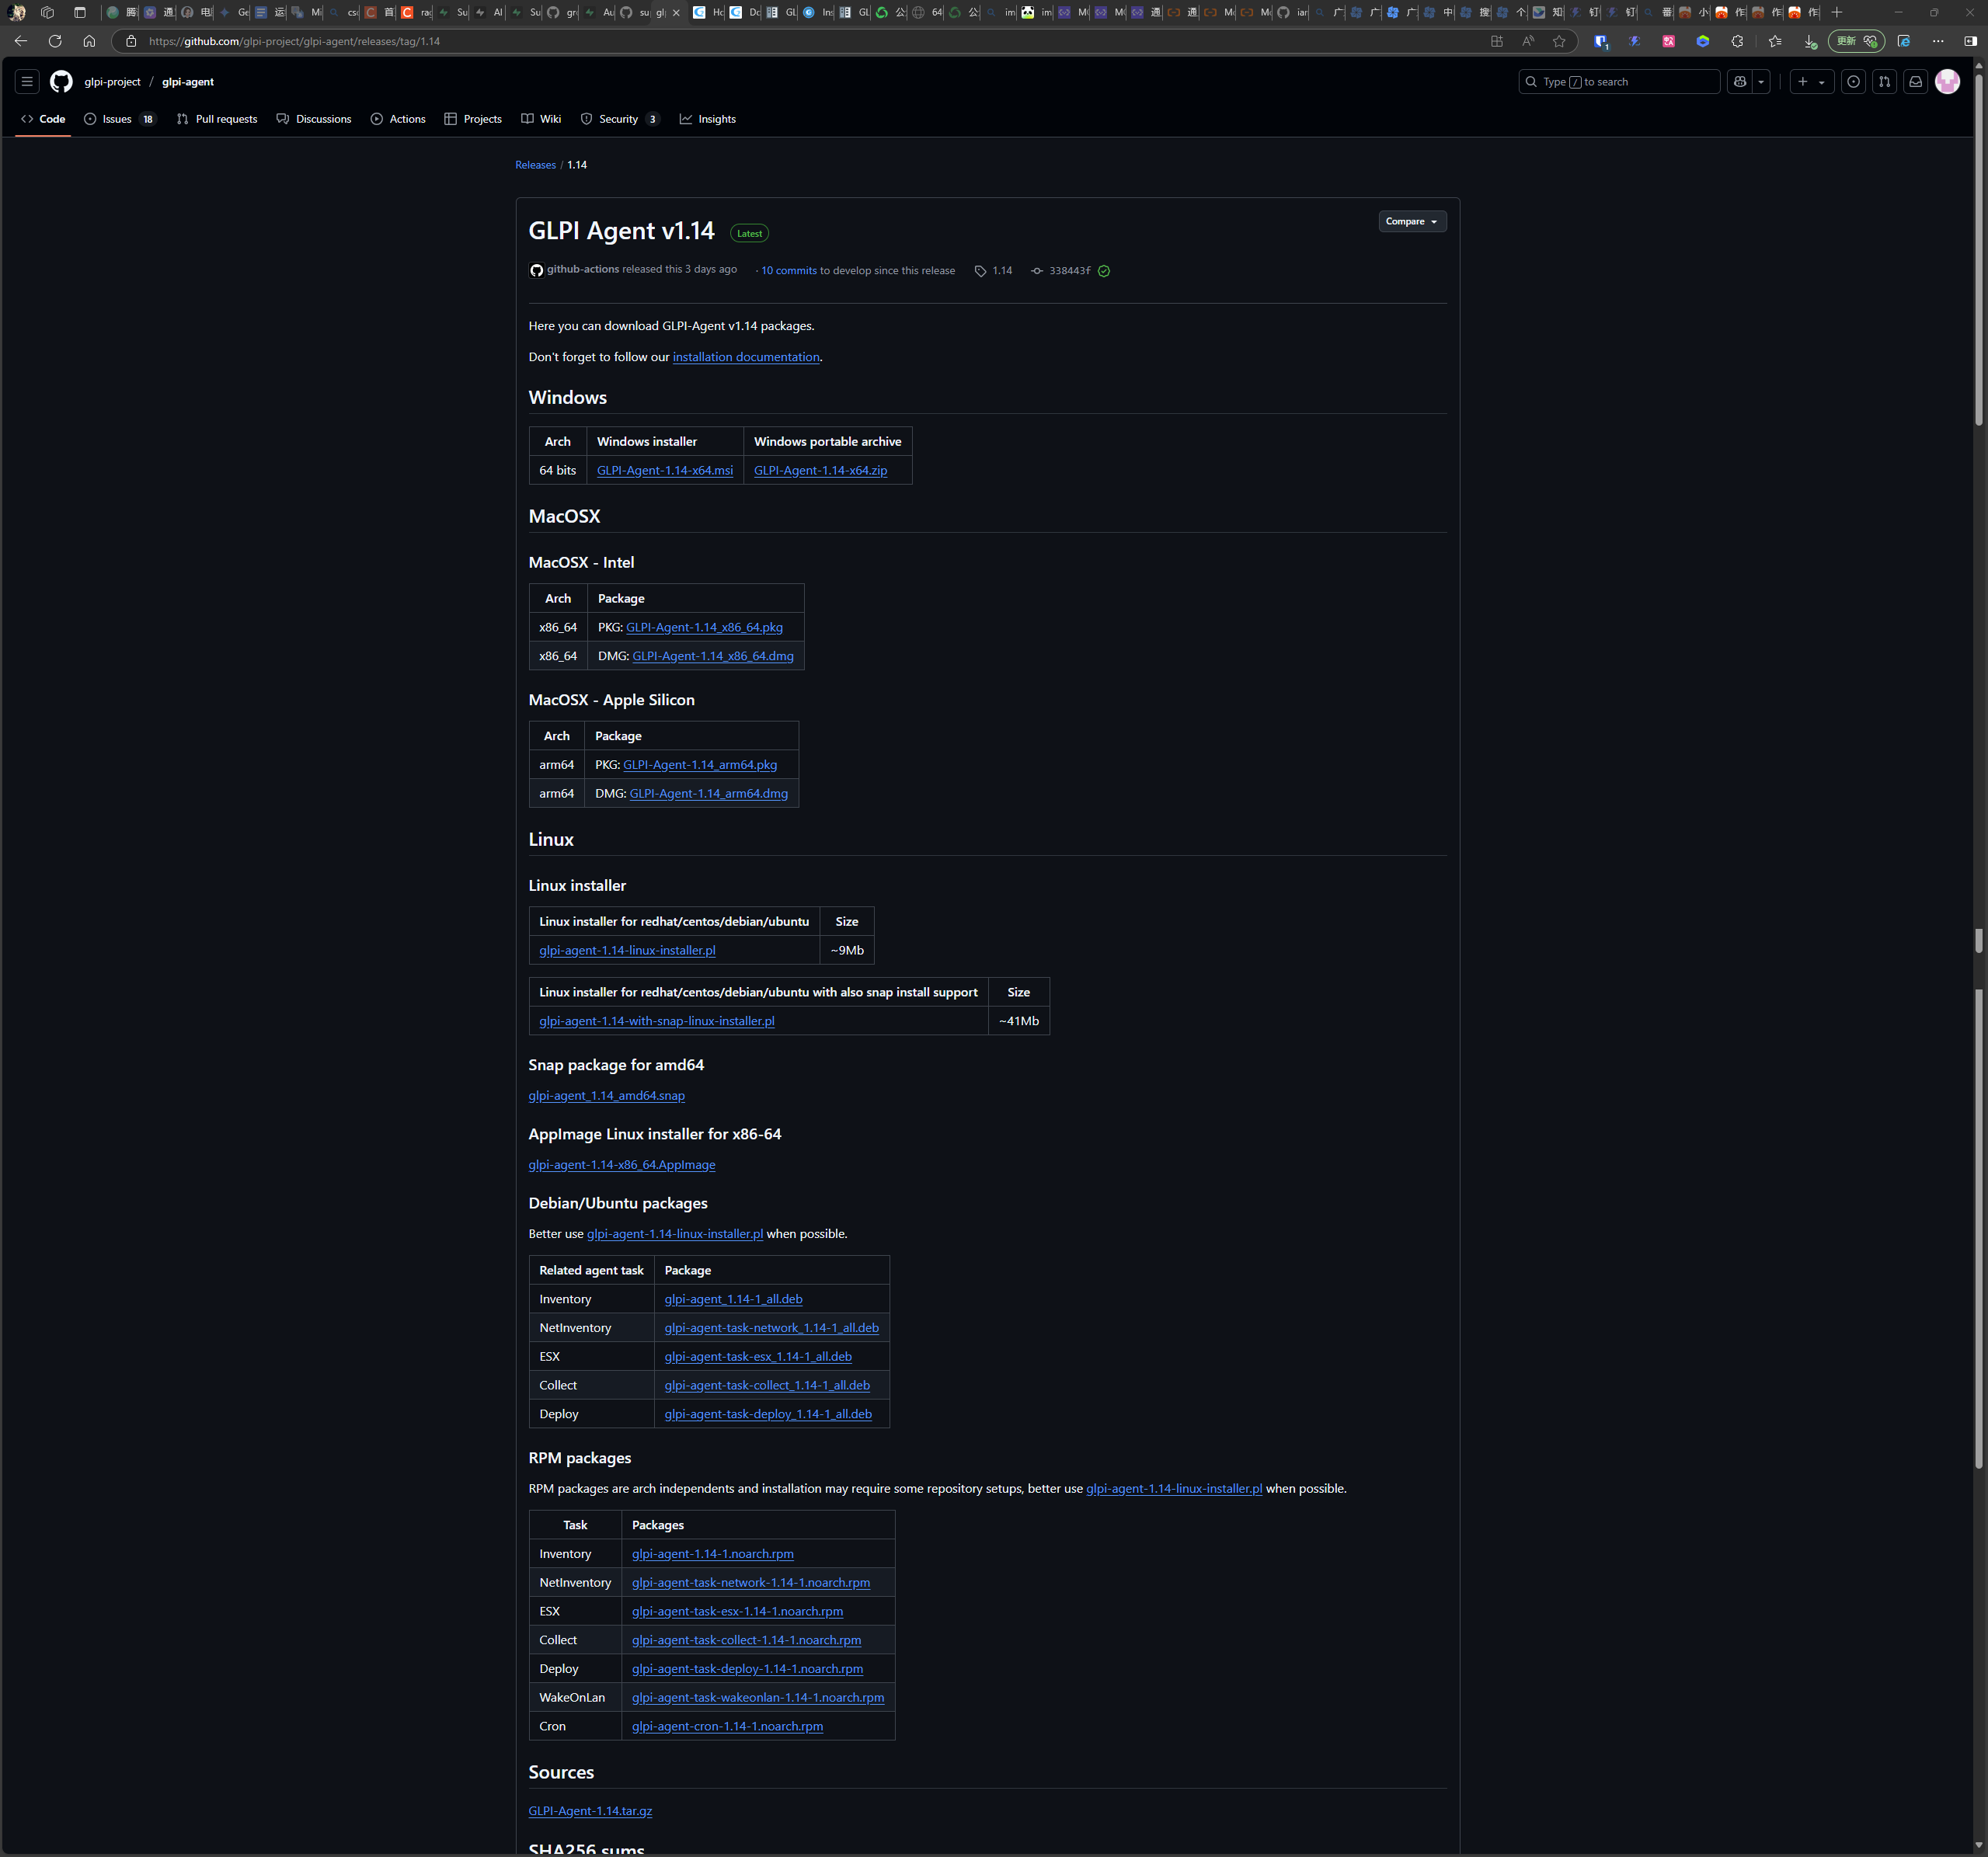
Task: Download glpi-agent-1.14-with-snap-linux-installer.pl
Action: coord(656,1021)
